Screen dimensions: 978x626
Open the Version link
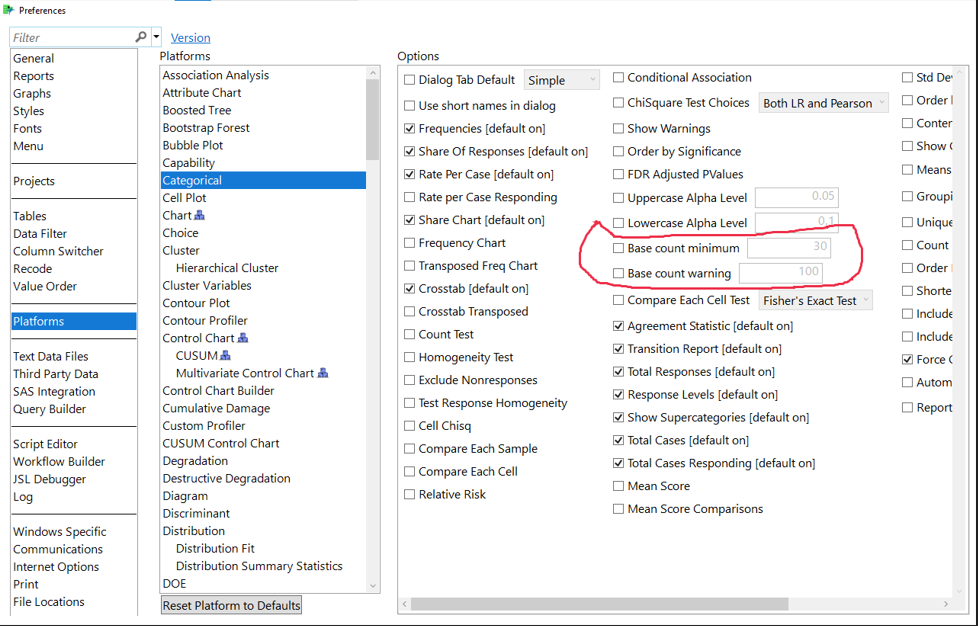coord(190,38)
